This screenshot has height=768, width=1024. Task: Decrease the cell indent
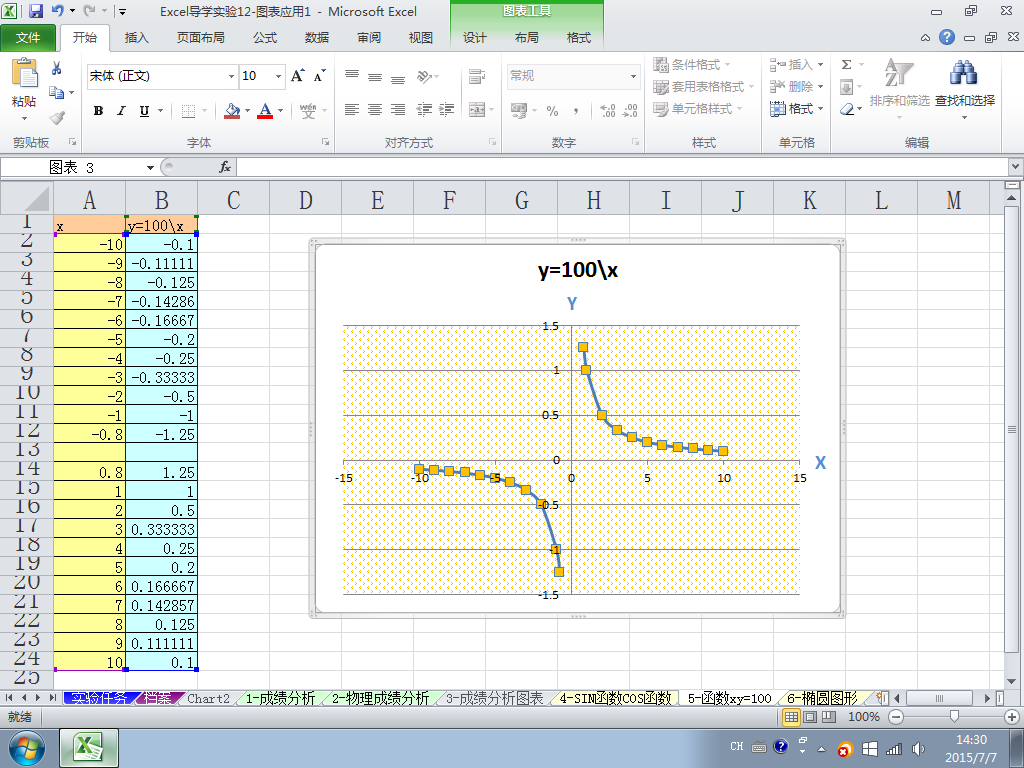tap(424, 110)
